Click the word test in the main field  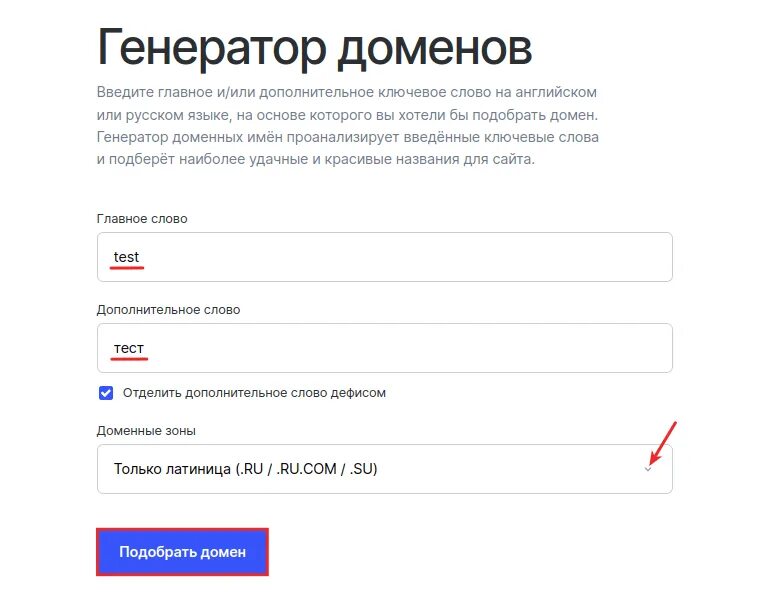126,257
